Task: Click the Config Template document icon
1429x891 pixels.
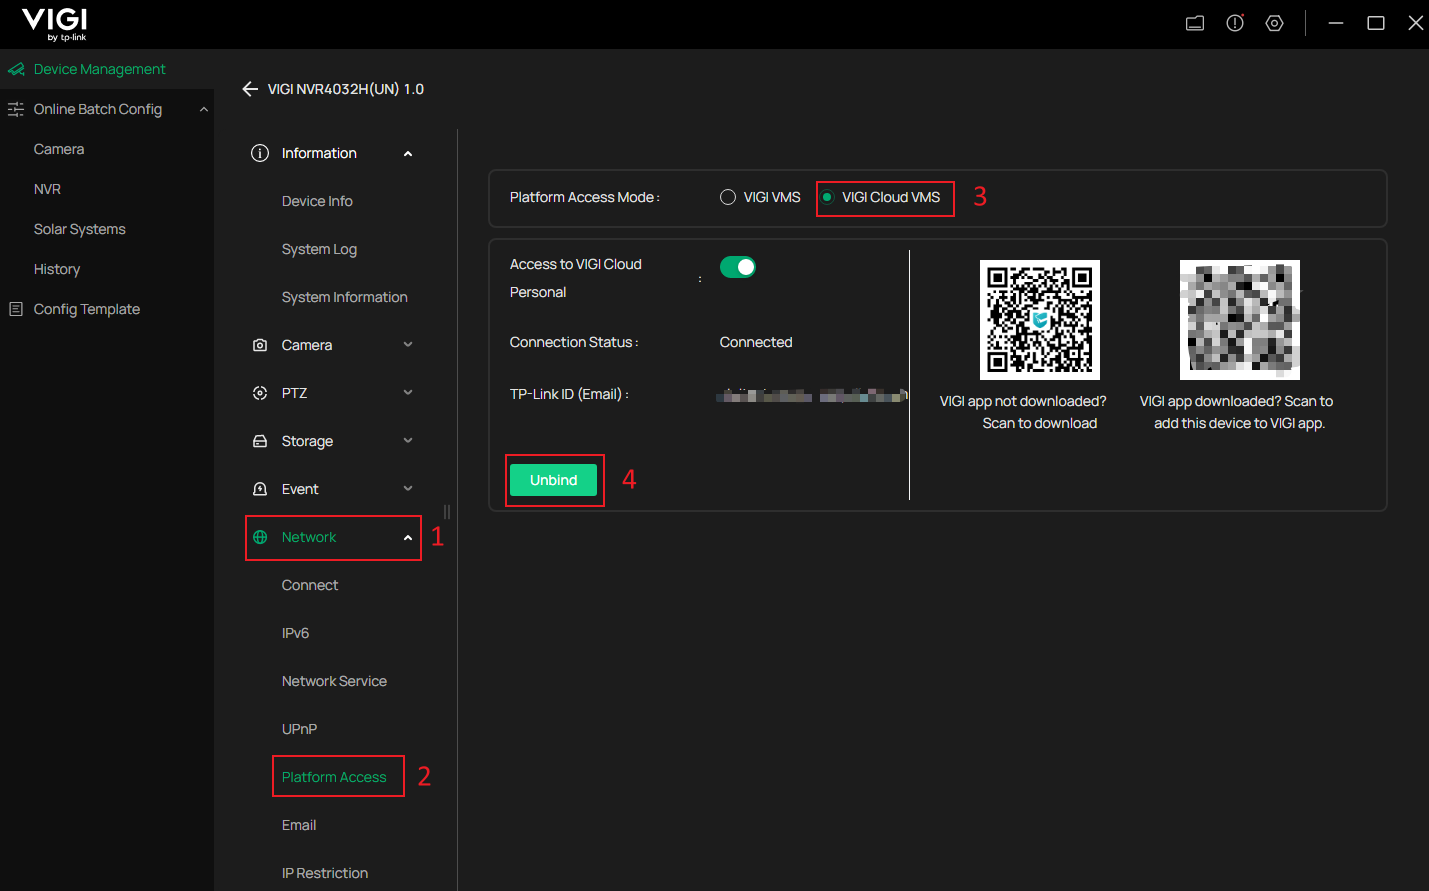Action: 16,309
